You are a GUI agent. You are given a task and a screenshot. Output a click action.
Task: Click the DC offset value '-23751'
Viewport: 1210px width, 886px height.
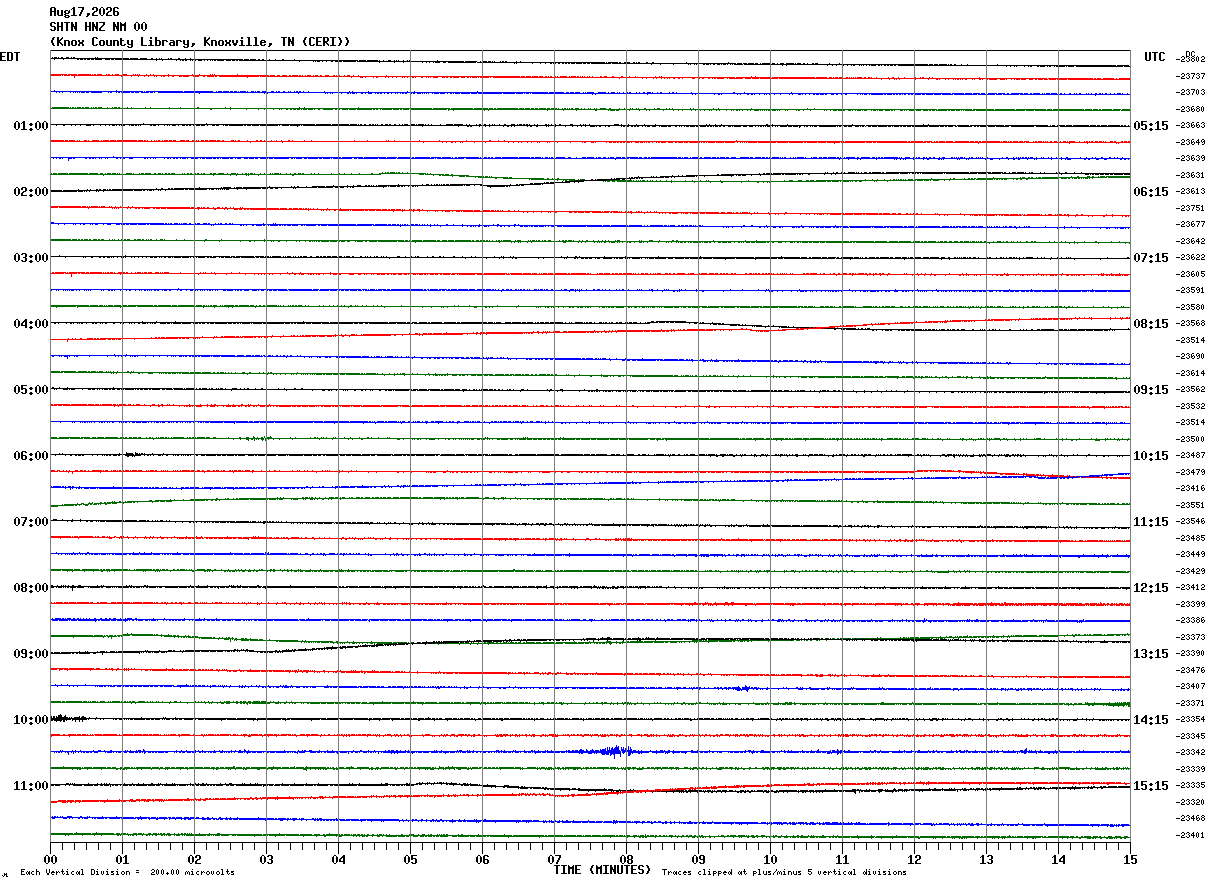(1190, 208)
